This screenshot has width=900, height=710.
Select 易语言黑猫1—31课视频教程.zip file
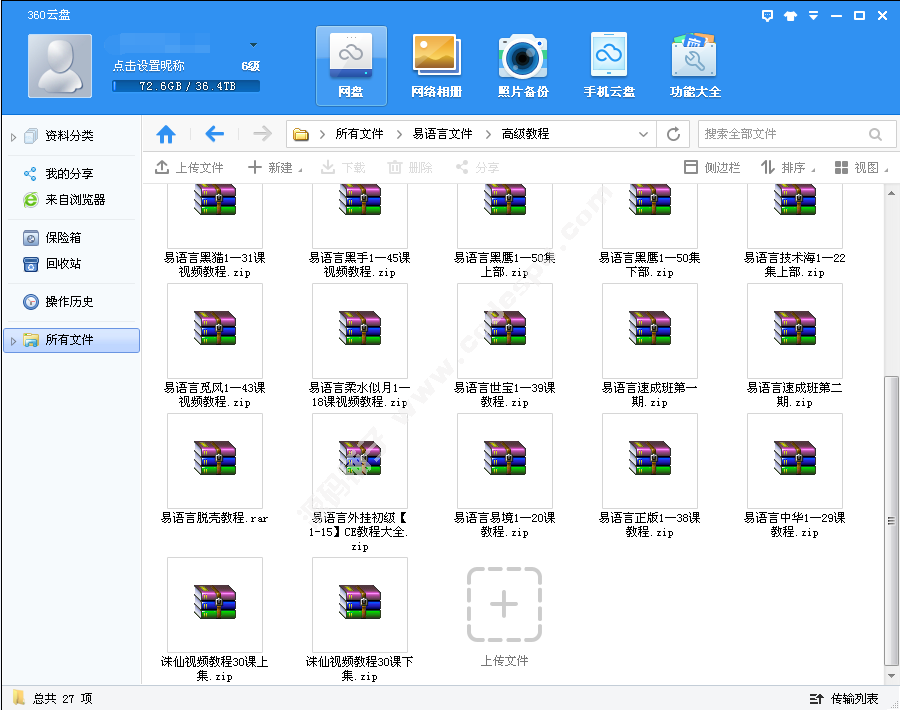pyautogui.click(x=215, y=231)
